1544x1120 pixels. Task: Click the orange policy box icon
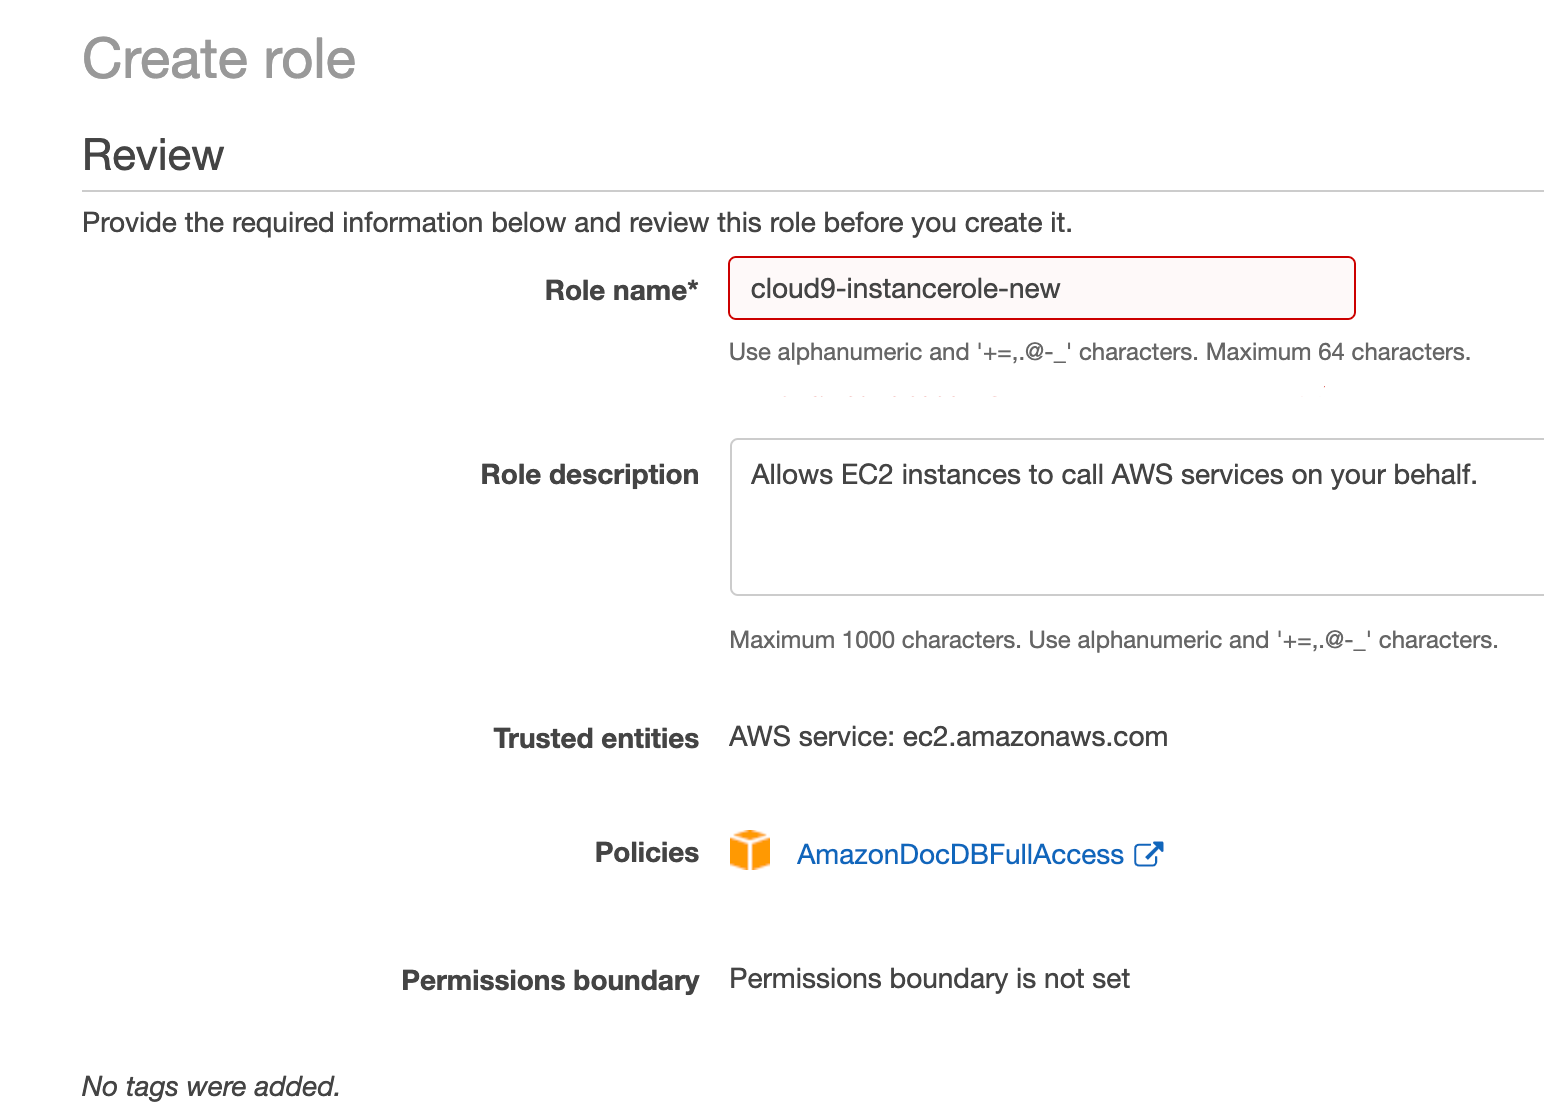[749, 850]
